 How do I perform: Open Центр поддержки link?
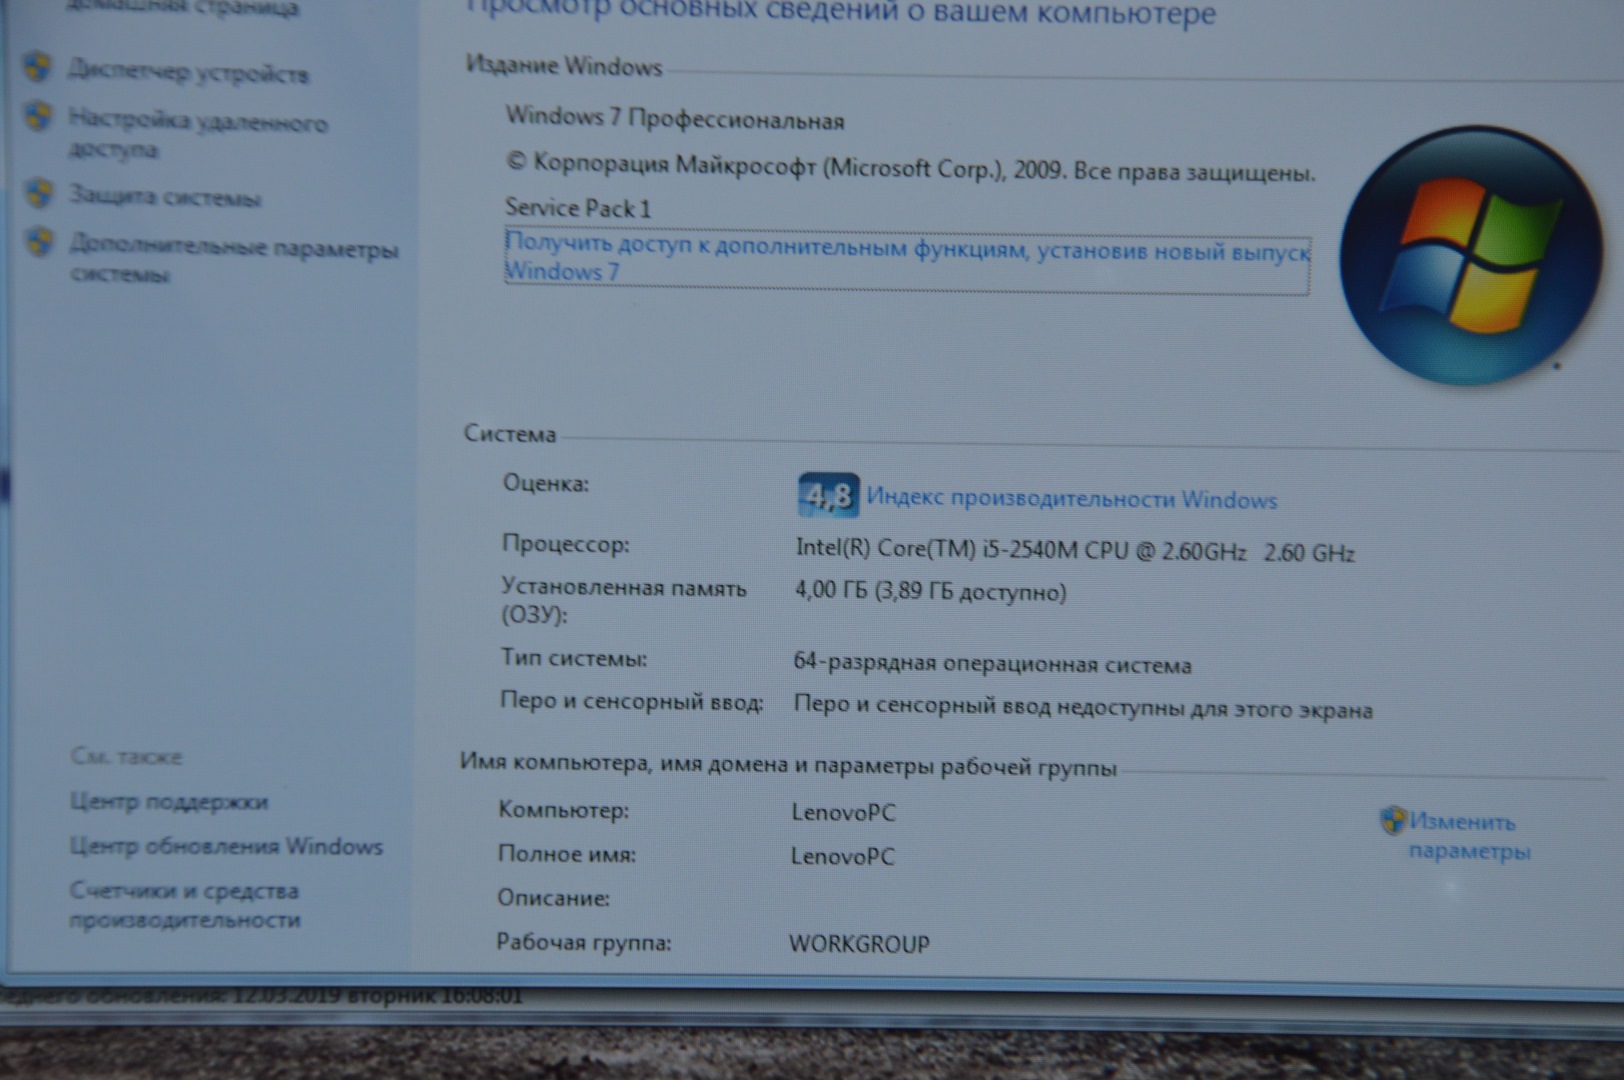169,801
